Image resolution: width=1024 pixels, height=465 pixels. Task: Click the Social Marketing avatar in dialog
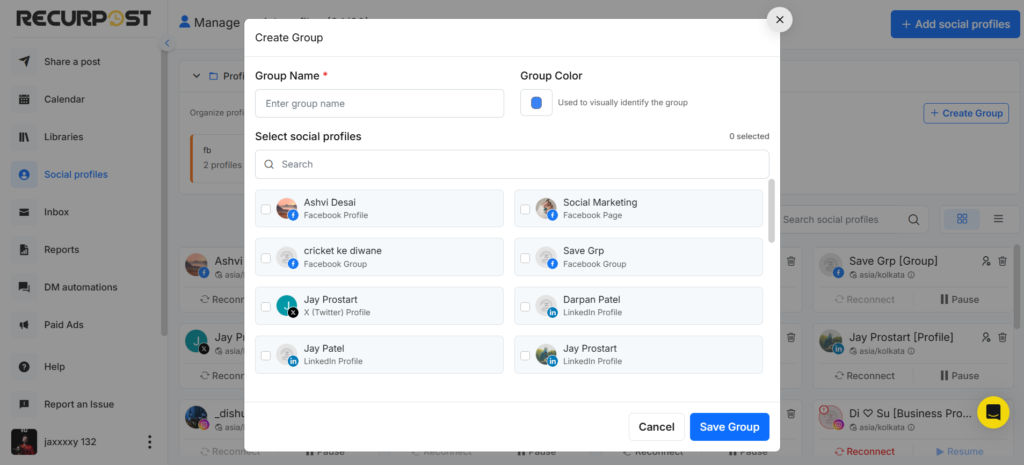tap(546, 208)
